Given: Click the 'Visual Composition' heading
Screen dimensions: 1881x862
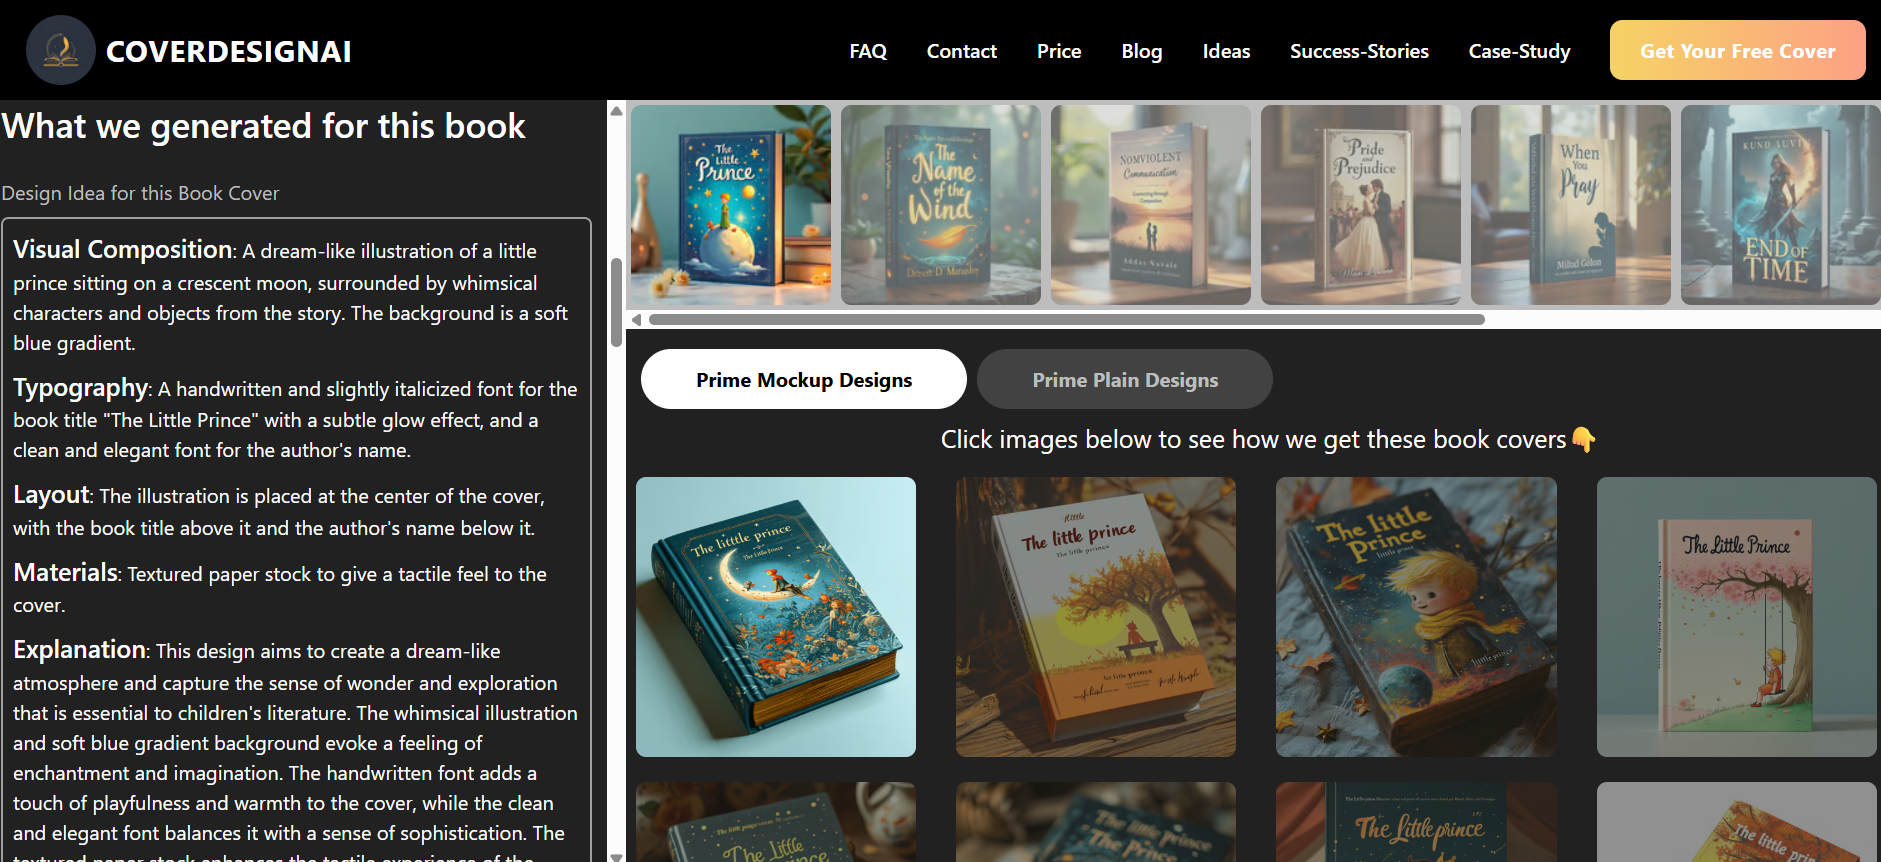Looking at the screenshot, I should (x=123, y=249).
